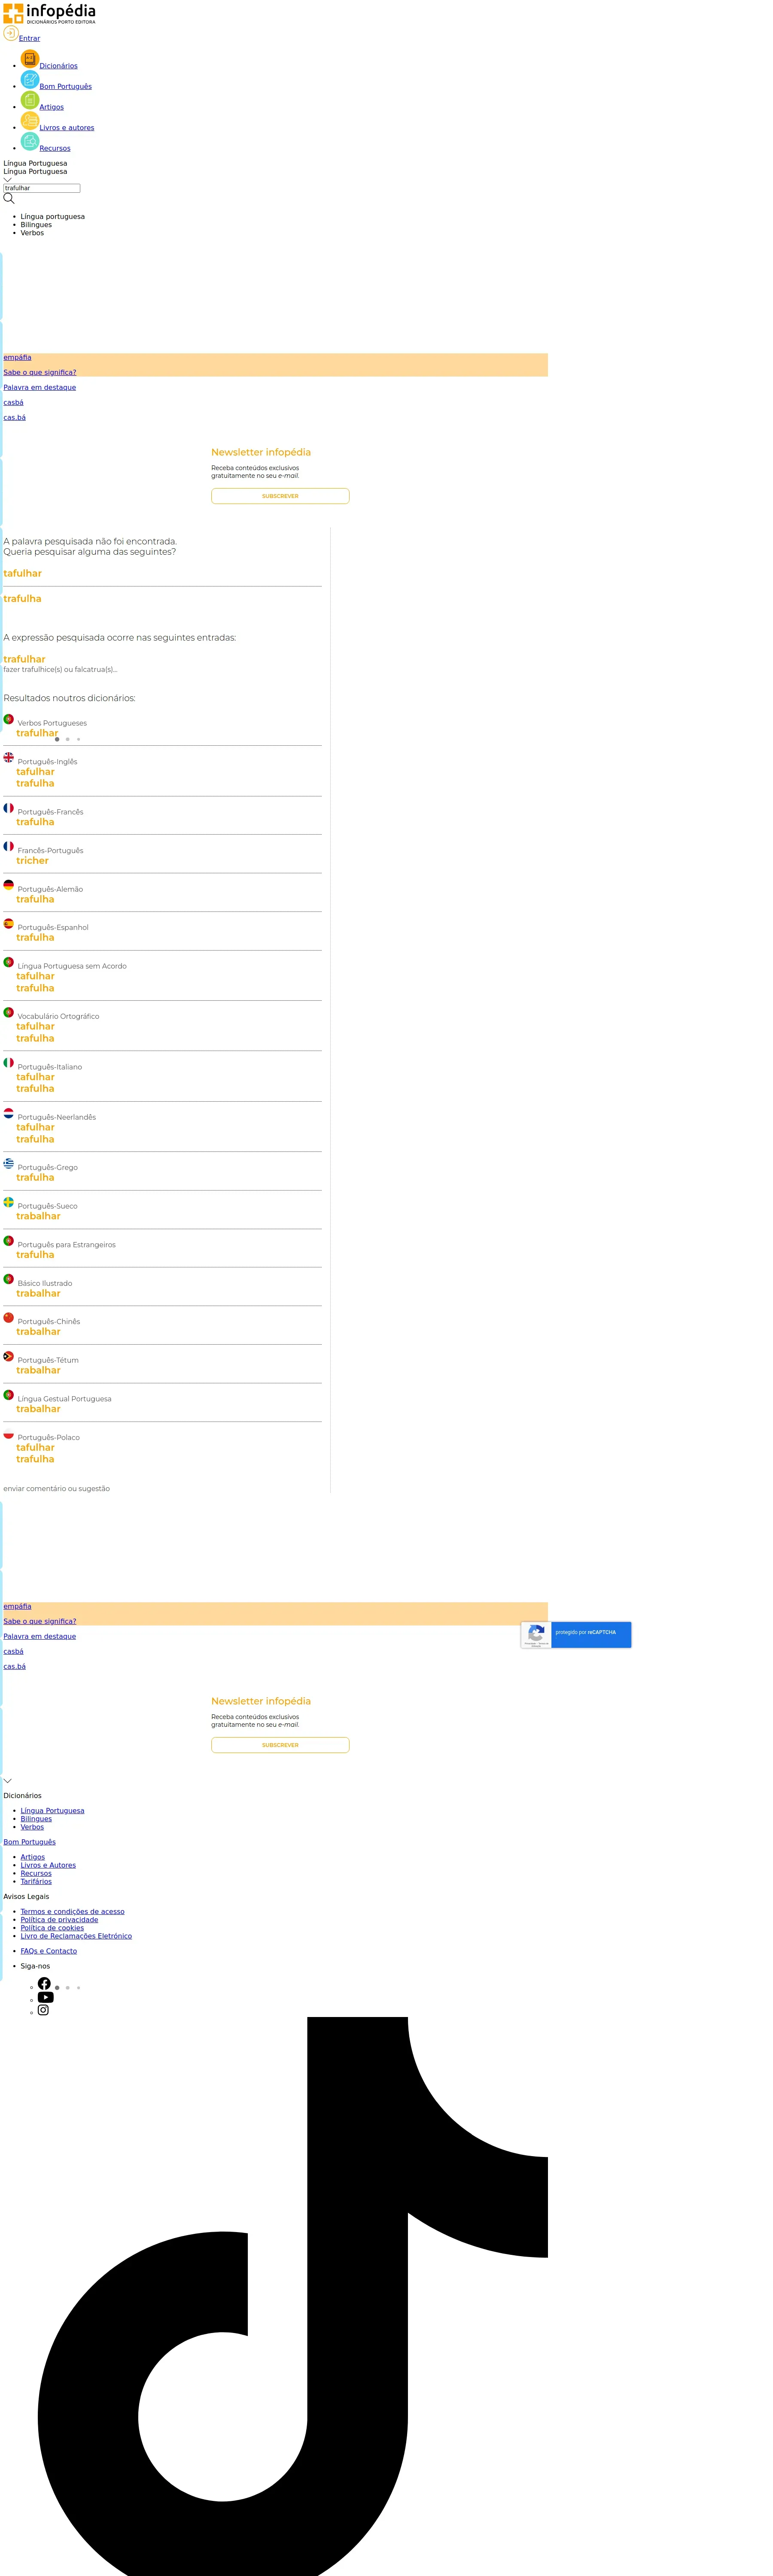
Task: Click the Facebook social icon
Action: [x=44, y=1983]
